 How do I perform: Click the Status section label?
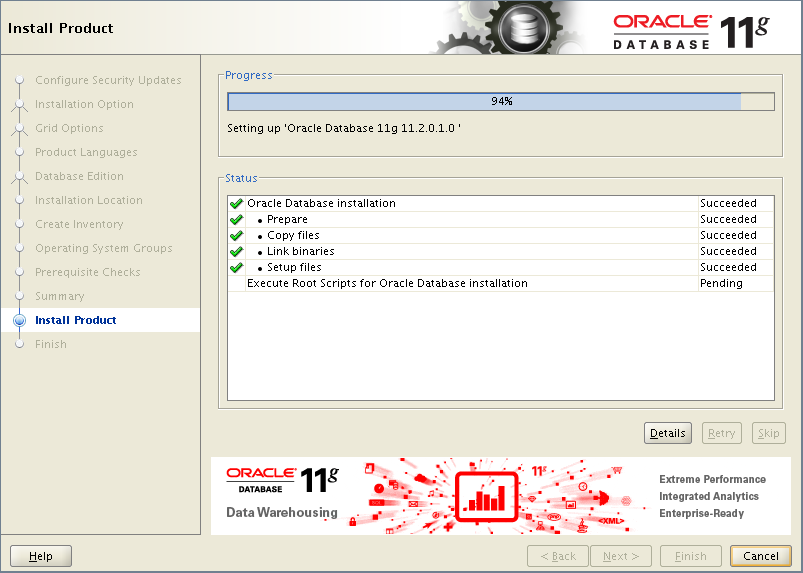point(241,178)
